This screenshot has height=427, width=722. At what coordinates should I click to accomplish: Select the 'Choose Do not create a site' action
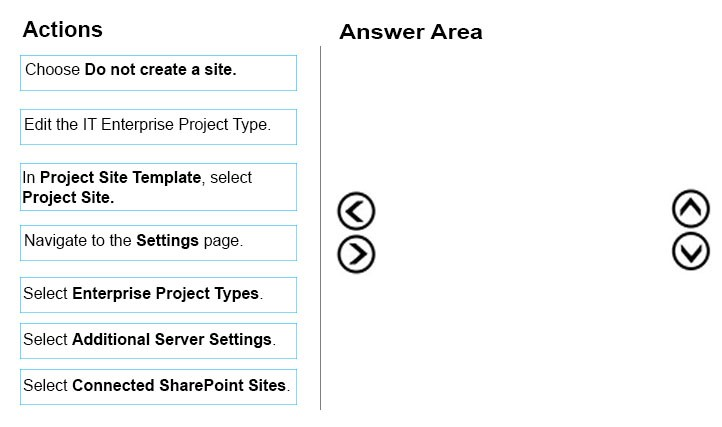(158, 73)
